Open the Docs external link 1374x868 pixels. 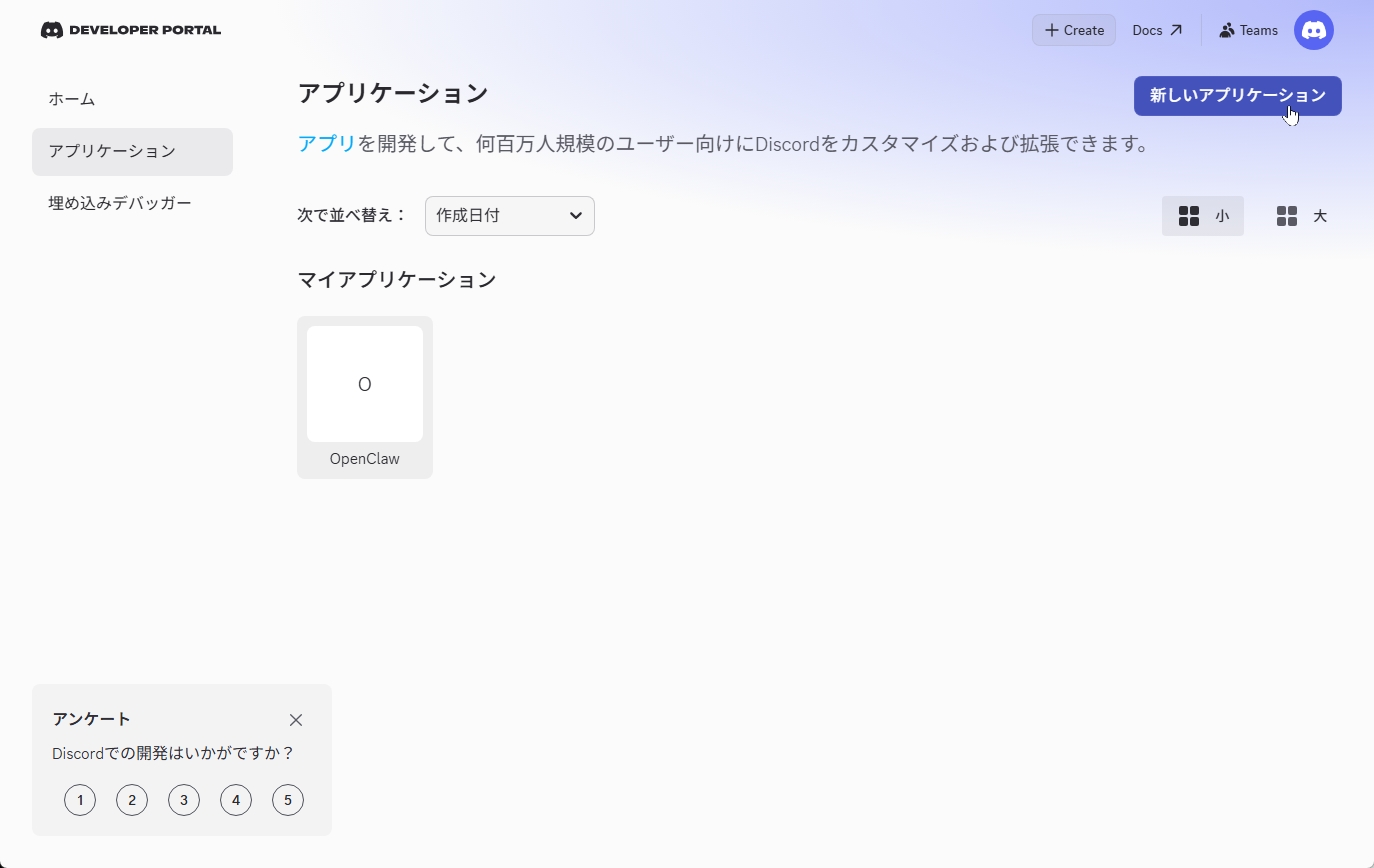[1157, 30]
